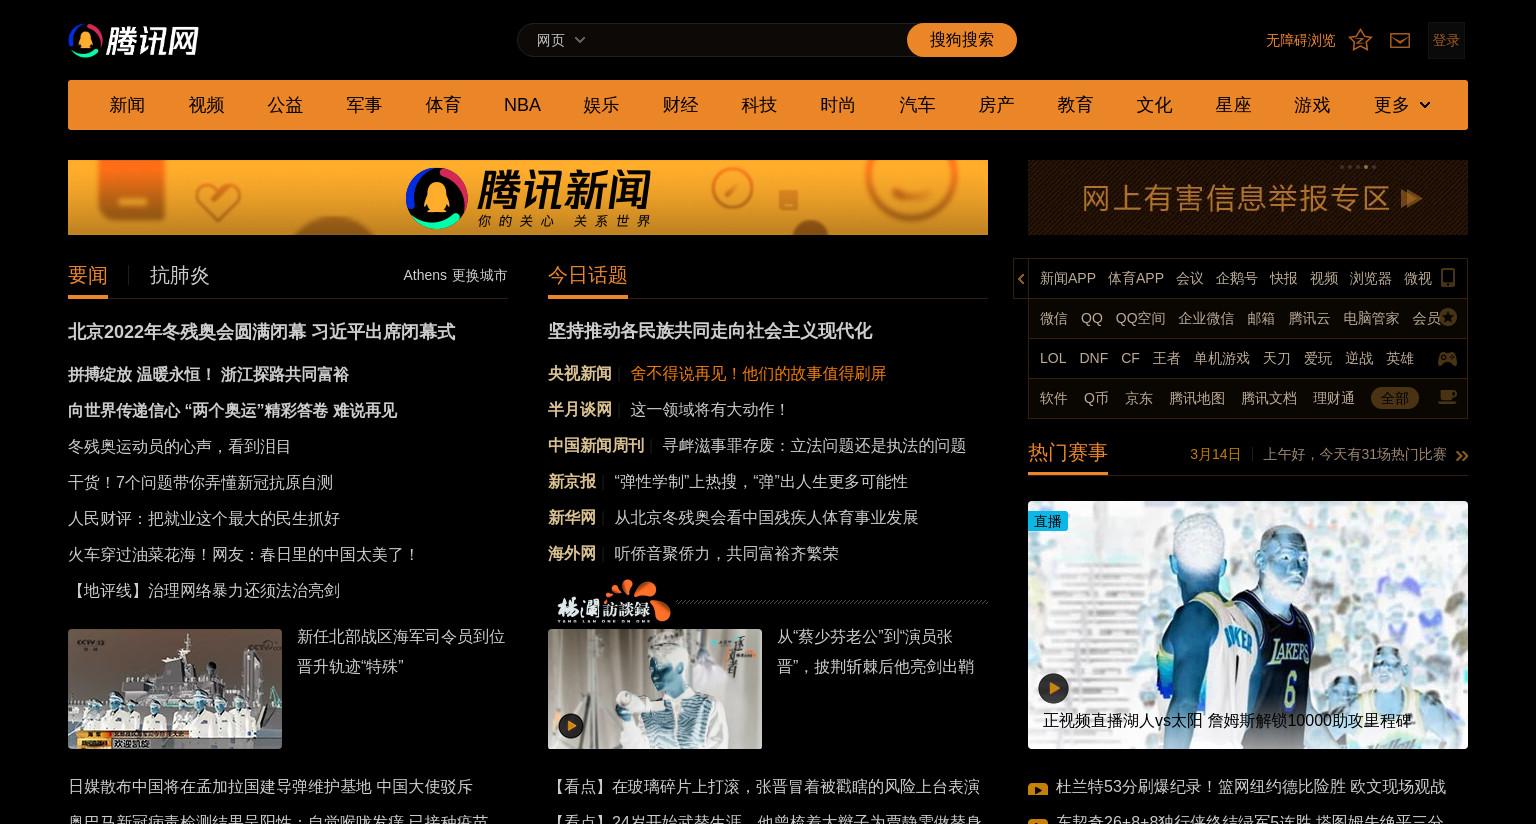Open the 今日话题 section heading

588,275
